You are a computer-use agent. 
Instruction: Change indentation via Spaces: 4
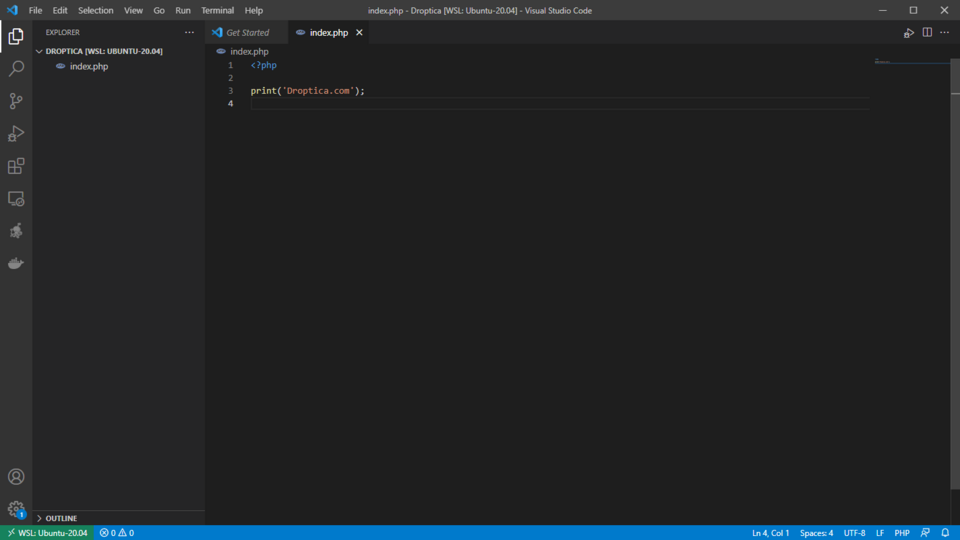pyautogui.click(x=816, y=533)
